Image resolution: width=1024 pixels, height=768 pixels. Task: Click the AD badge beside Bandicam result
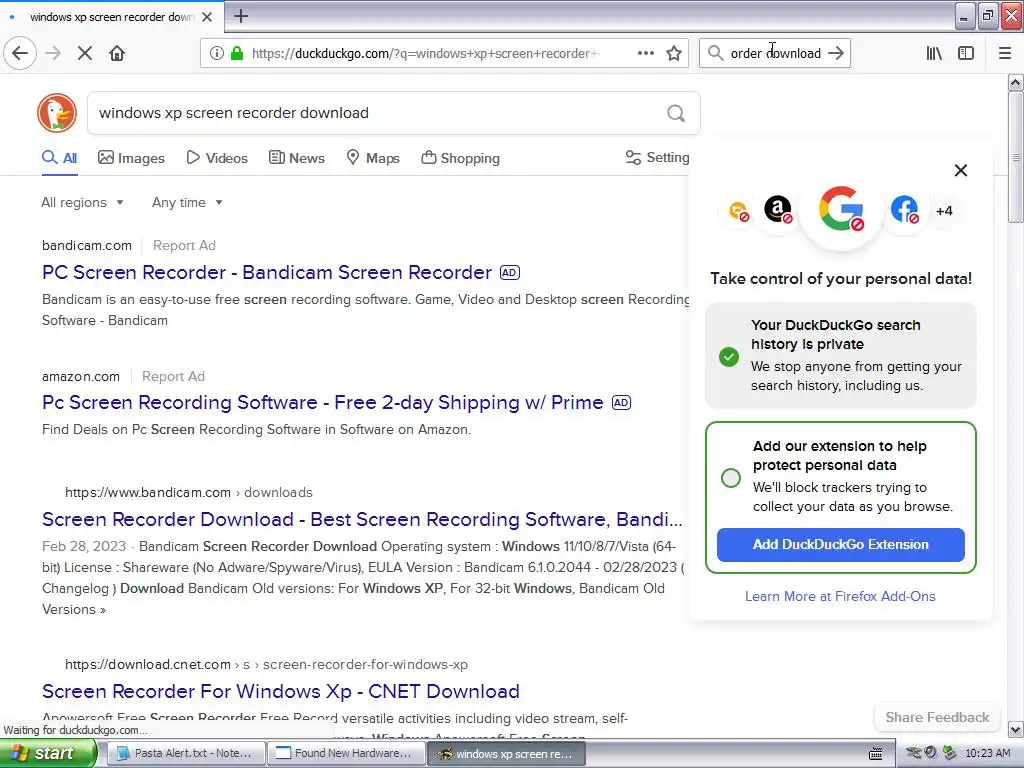click(510, 273)
